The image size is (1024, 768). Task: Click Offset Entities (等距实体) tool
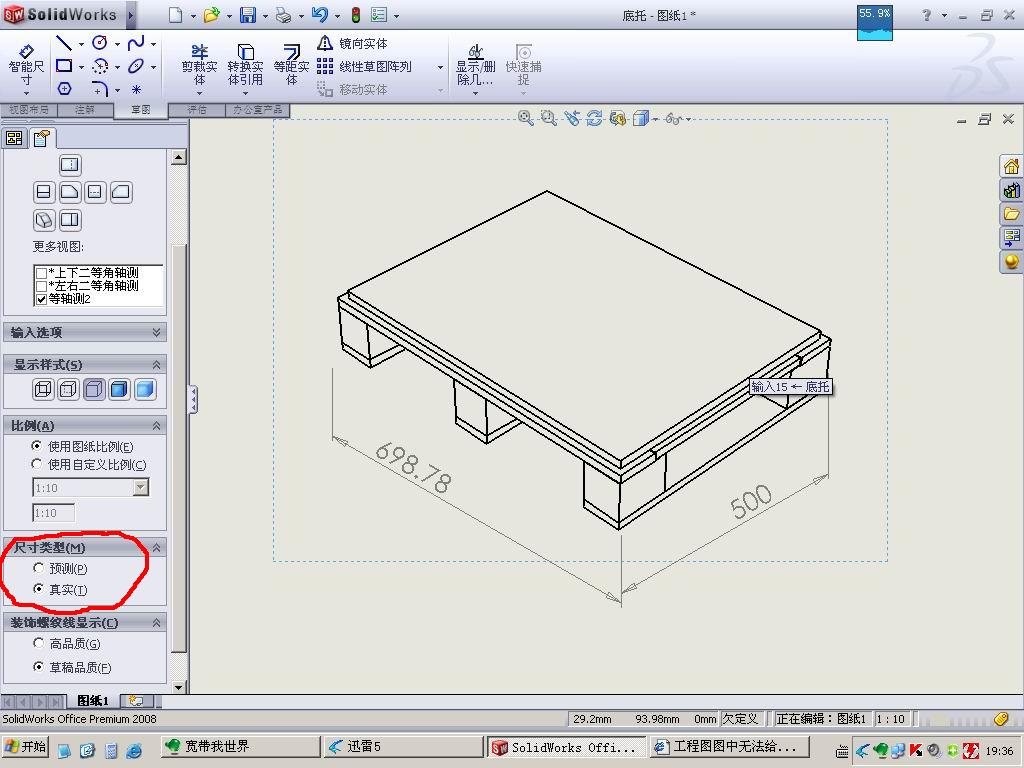pos(291,65)
